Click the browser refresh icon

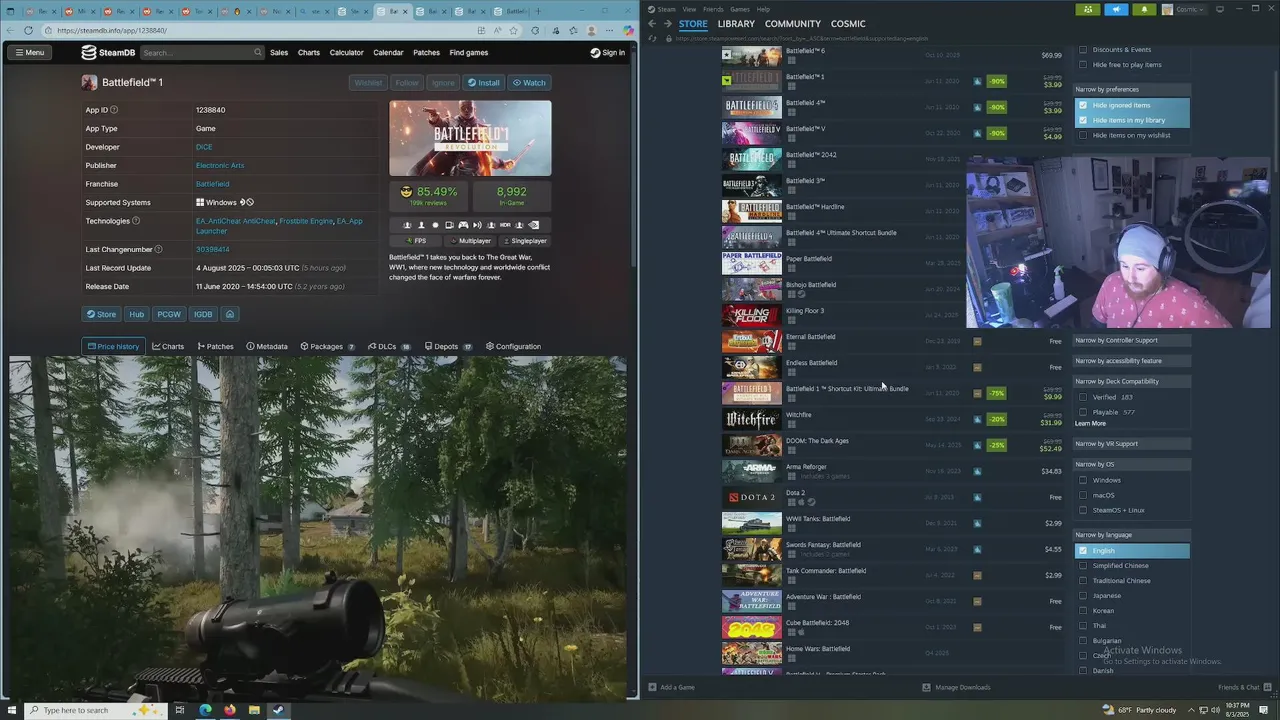click(28, 30)
